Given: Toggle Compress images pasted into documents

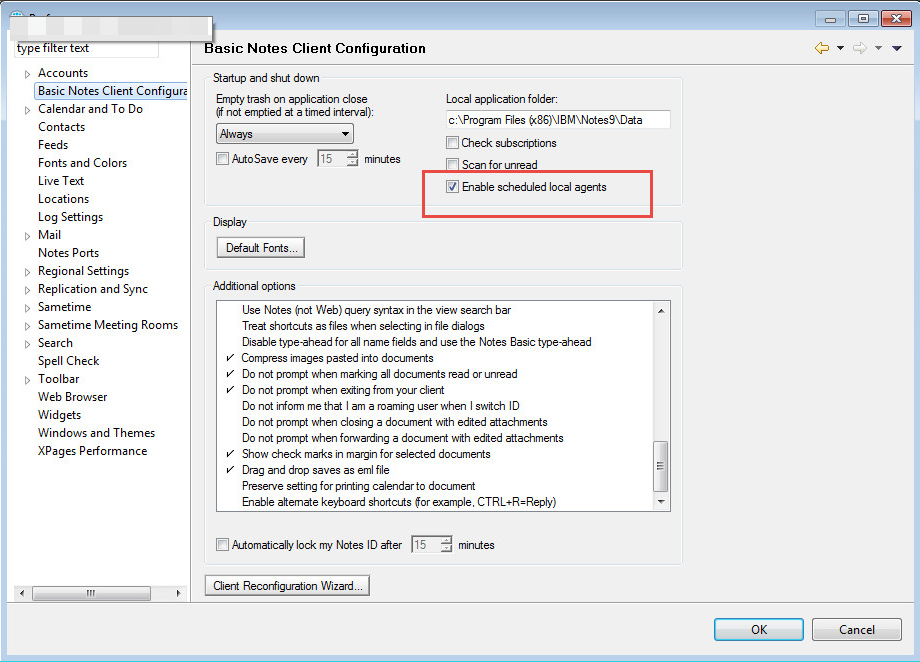Looking at the screenshot, I should (x=337, y=358).
